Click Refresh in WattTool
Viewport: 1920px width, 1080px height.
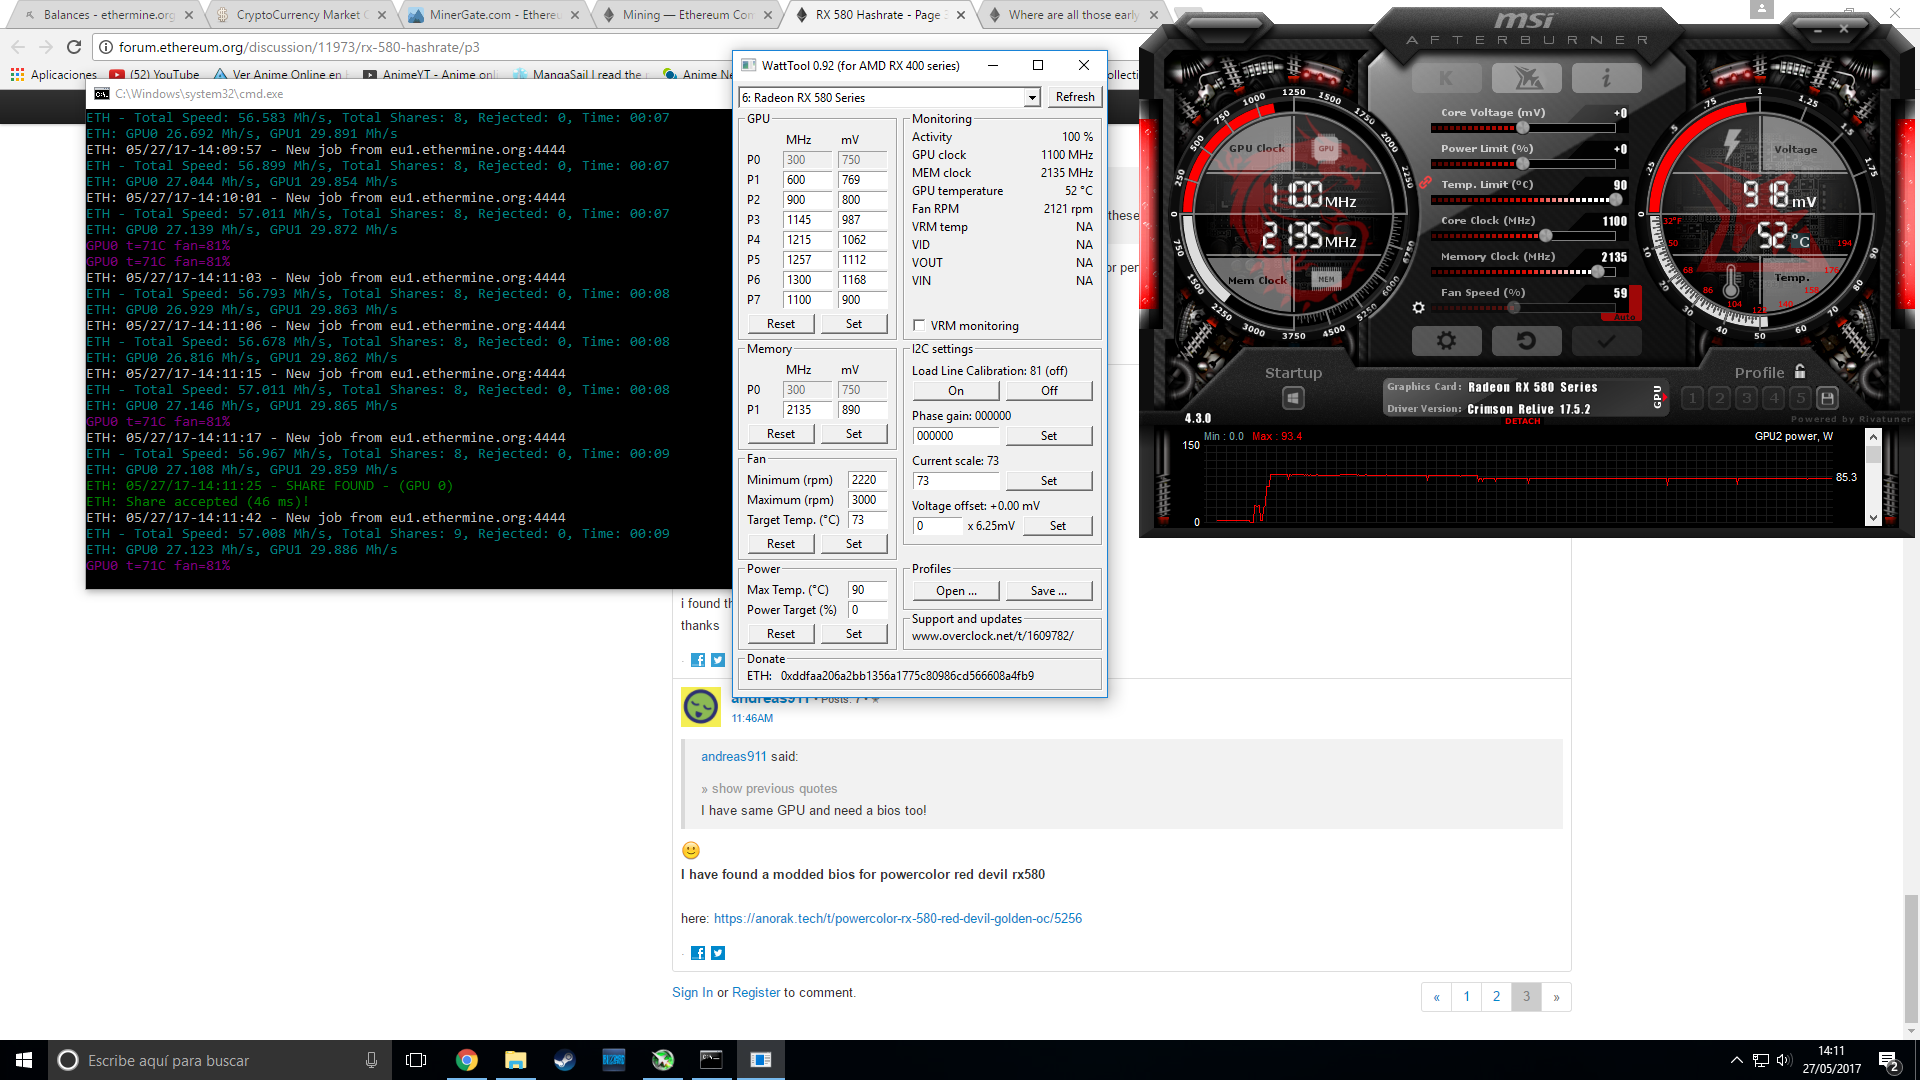1075,97
